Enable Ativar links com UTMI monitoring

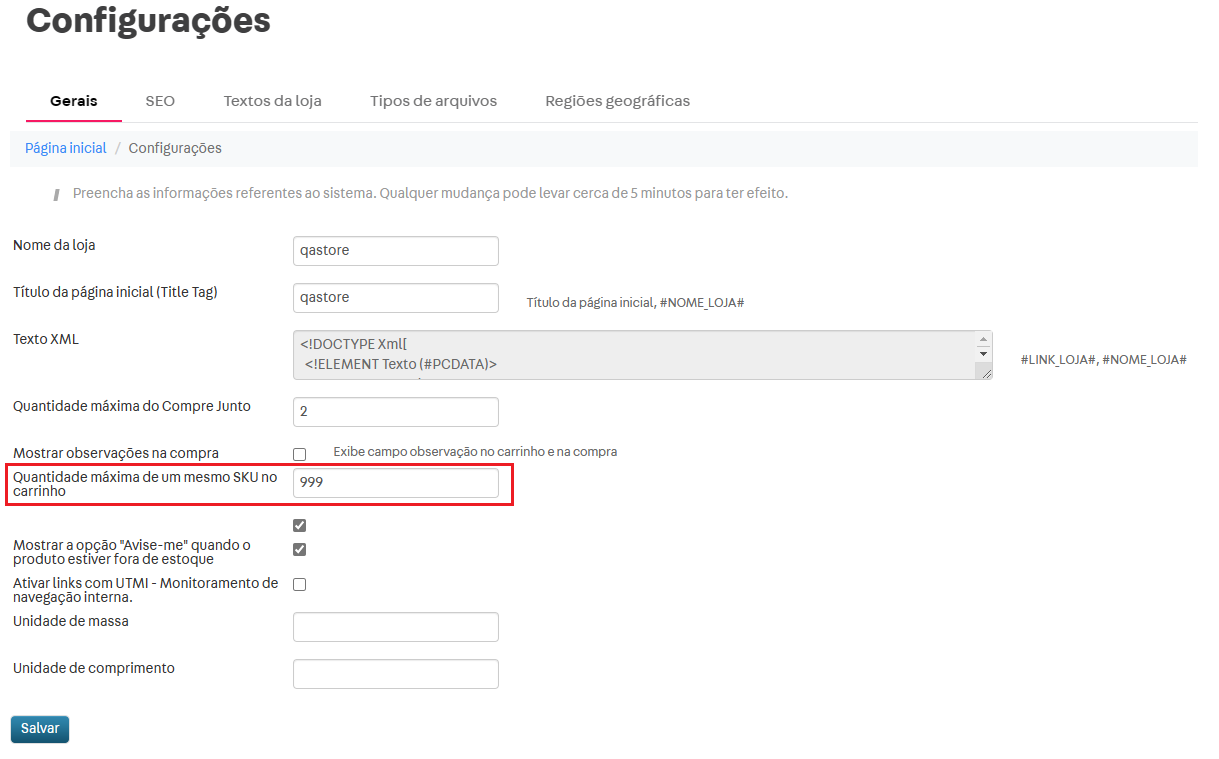tap(299, 584)
